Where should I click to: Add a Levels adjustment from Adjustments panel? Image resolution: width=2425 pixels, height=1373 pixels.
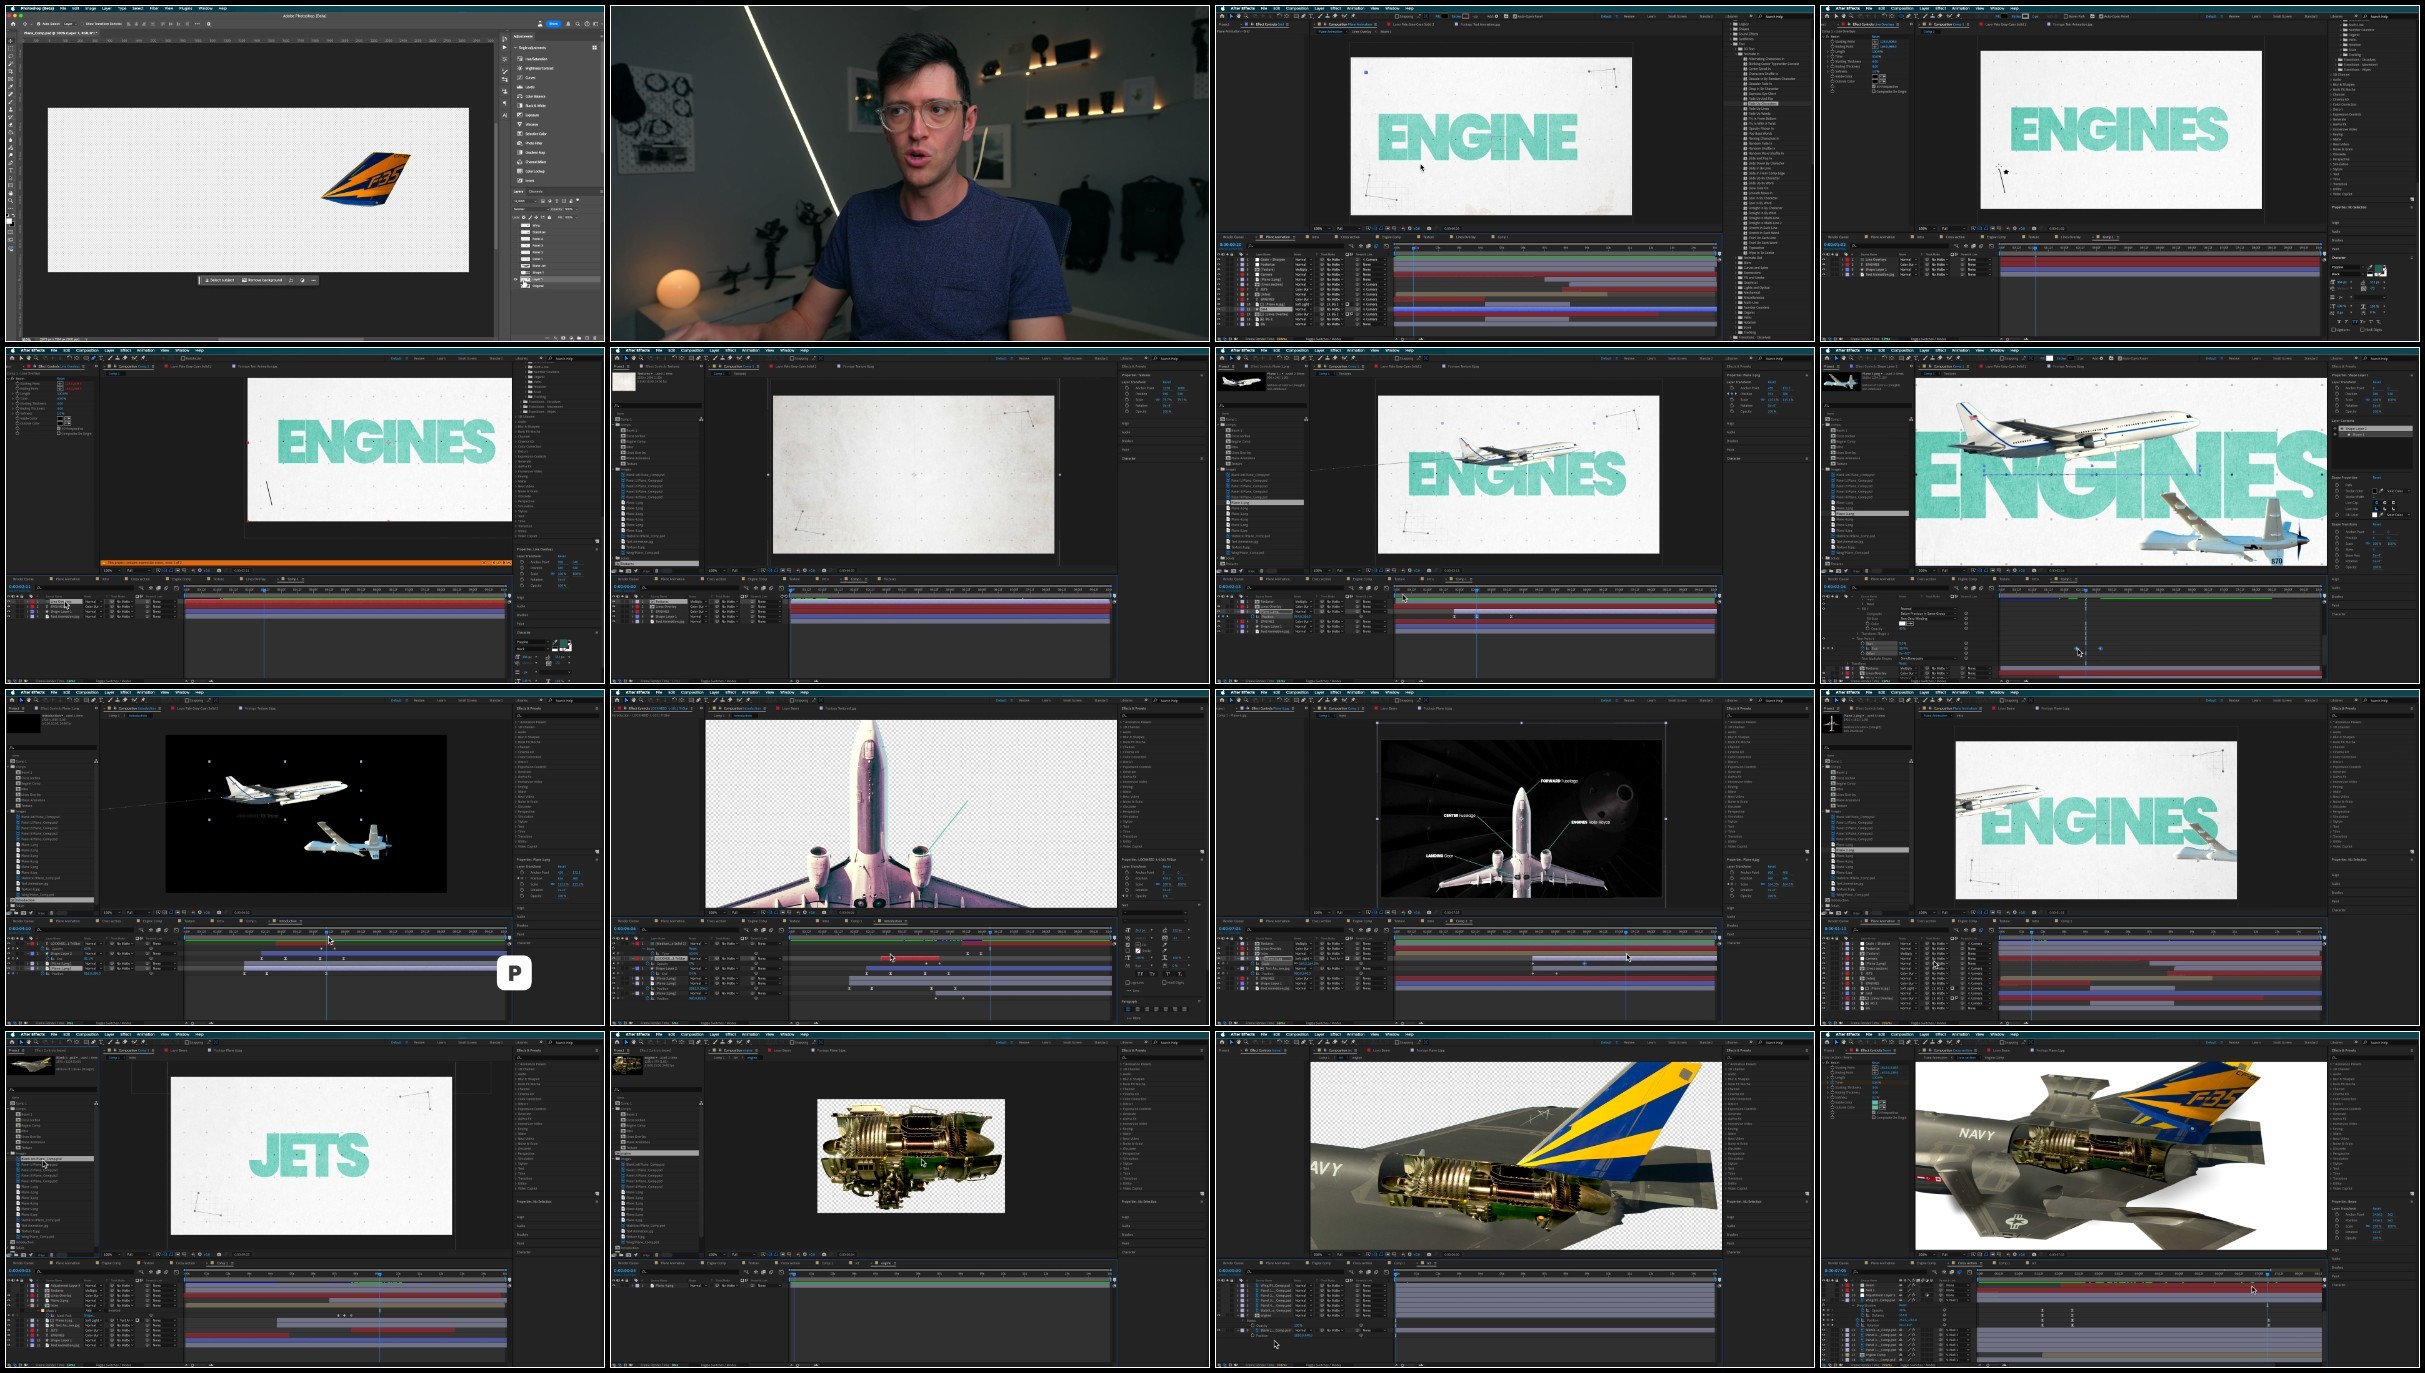pyautogui.click(x=530, y=87)
